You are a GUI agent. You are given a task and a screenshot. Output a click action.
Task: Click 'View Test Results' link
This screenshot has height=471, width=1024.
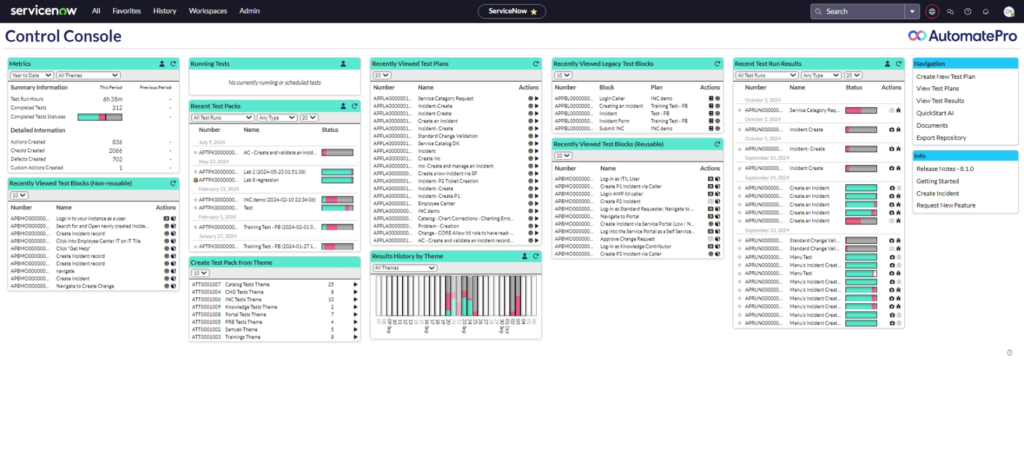940,101
